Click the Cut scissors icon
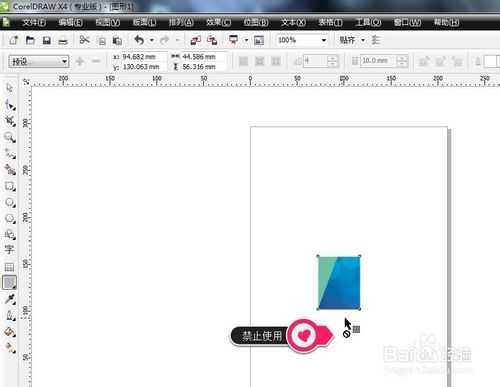This screenshot has height=387, width=500. [85, 40]
